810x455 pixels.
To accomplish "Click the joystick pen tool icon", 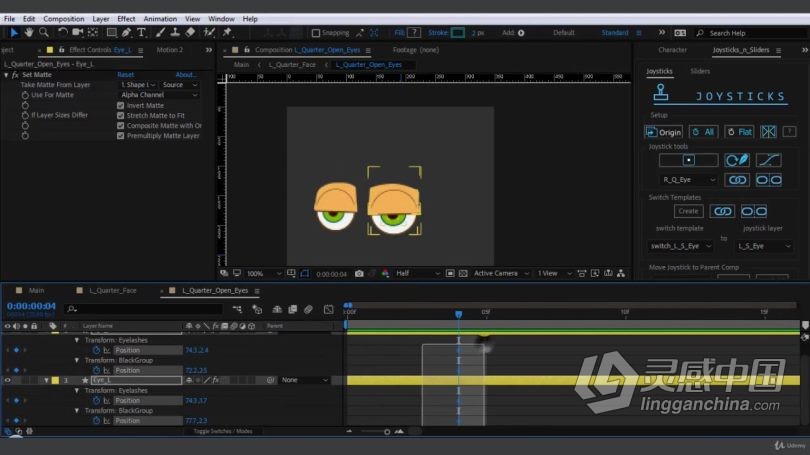I will 737,160.
